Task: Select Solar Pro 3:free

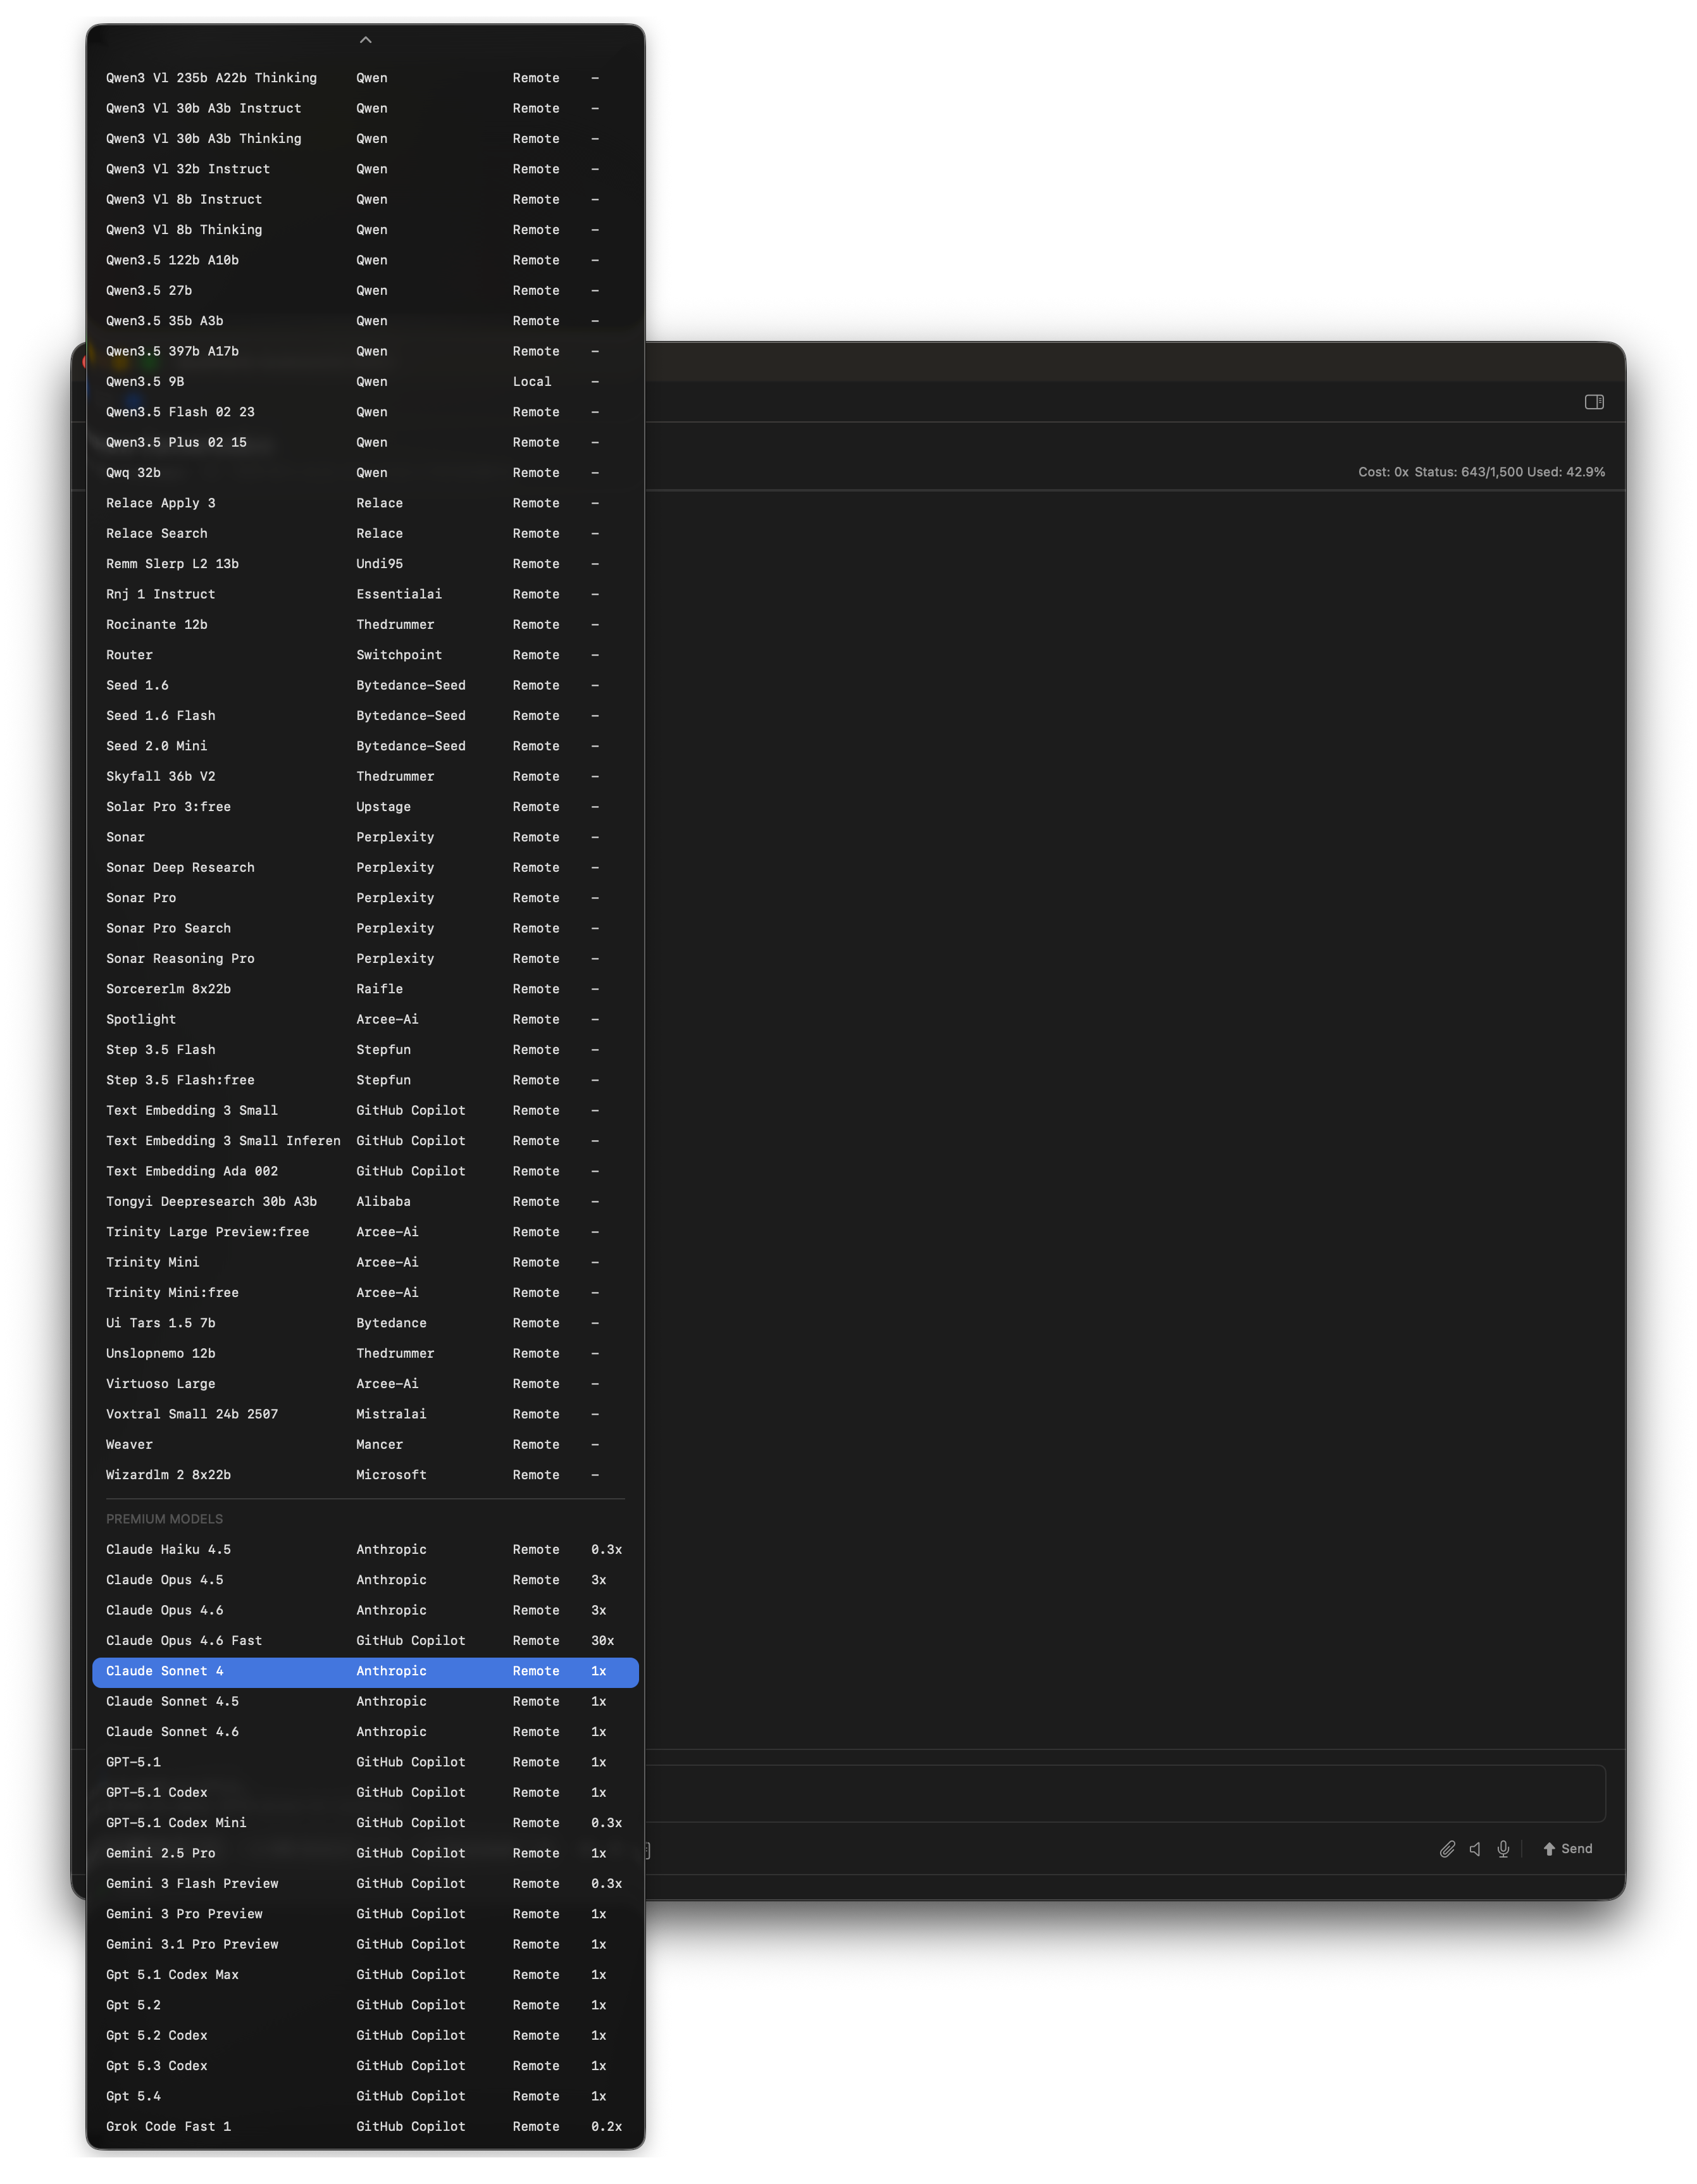Action: tap(365, 807)
